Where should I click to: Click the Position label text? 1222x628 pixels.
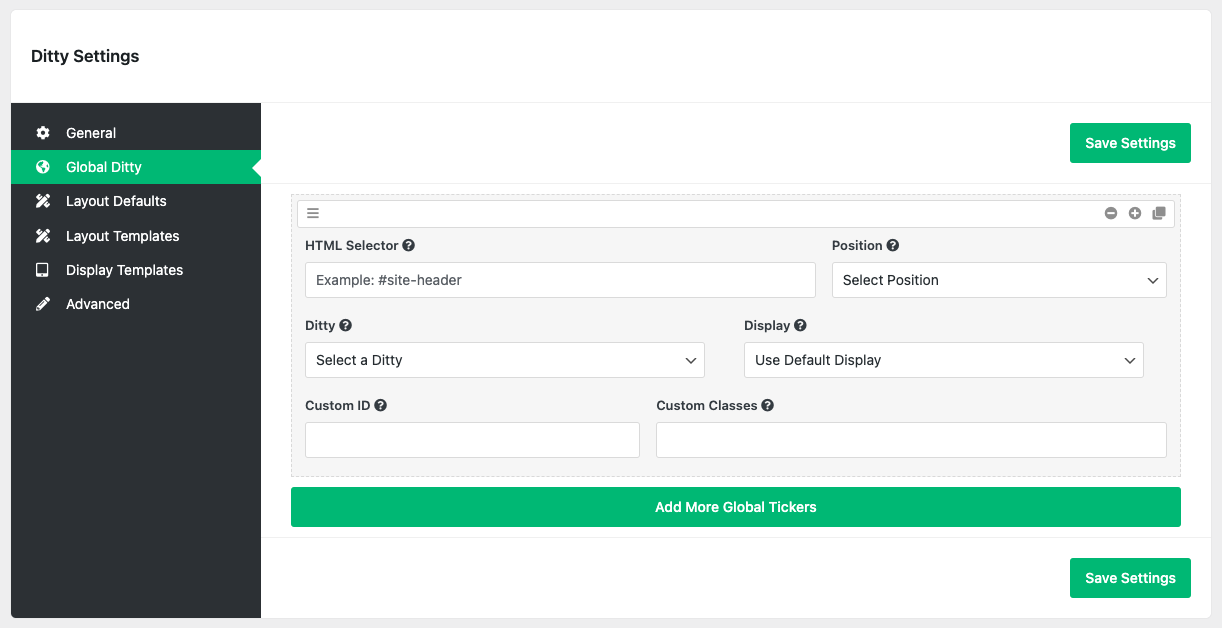857,245
